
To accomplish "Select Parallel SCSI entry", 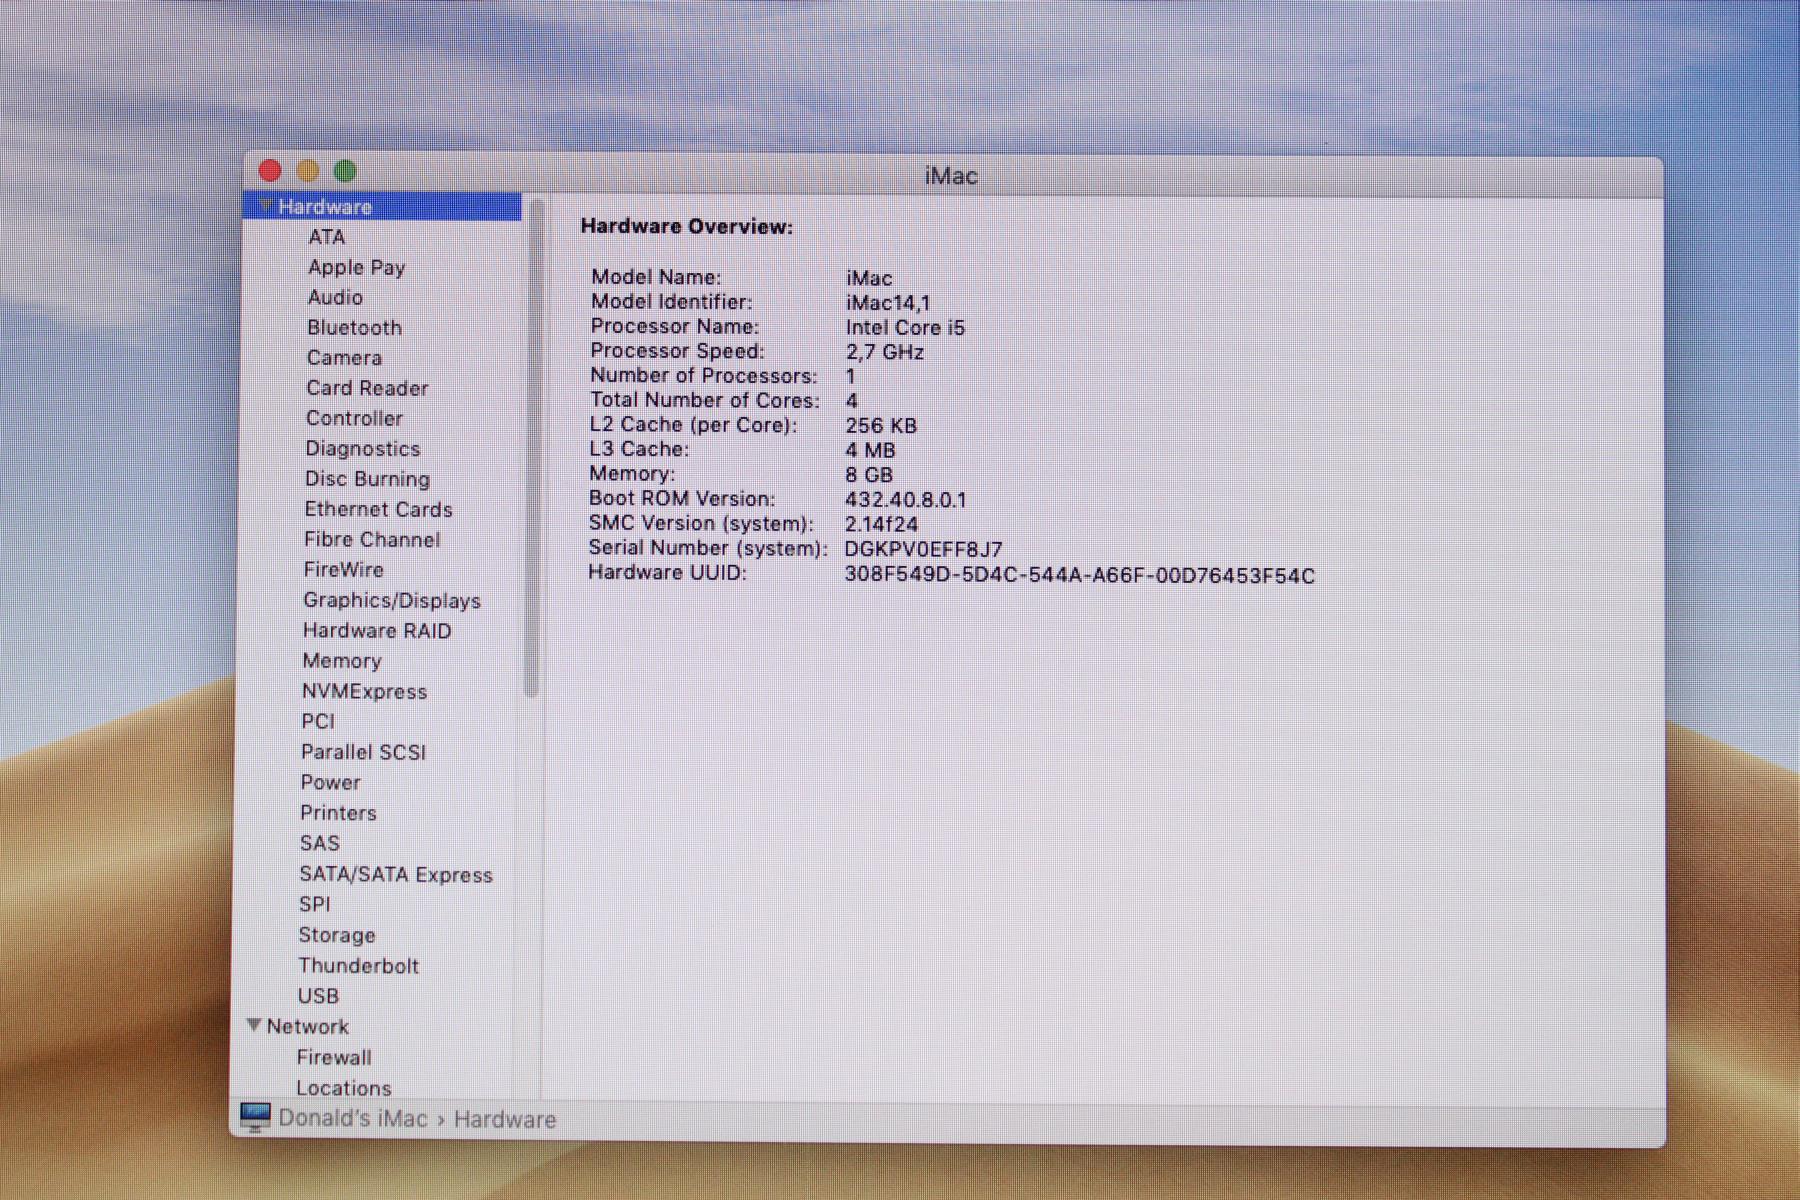I will (363, 752).
